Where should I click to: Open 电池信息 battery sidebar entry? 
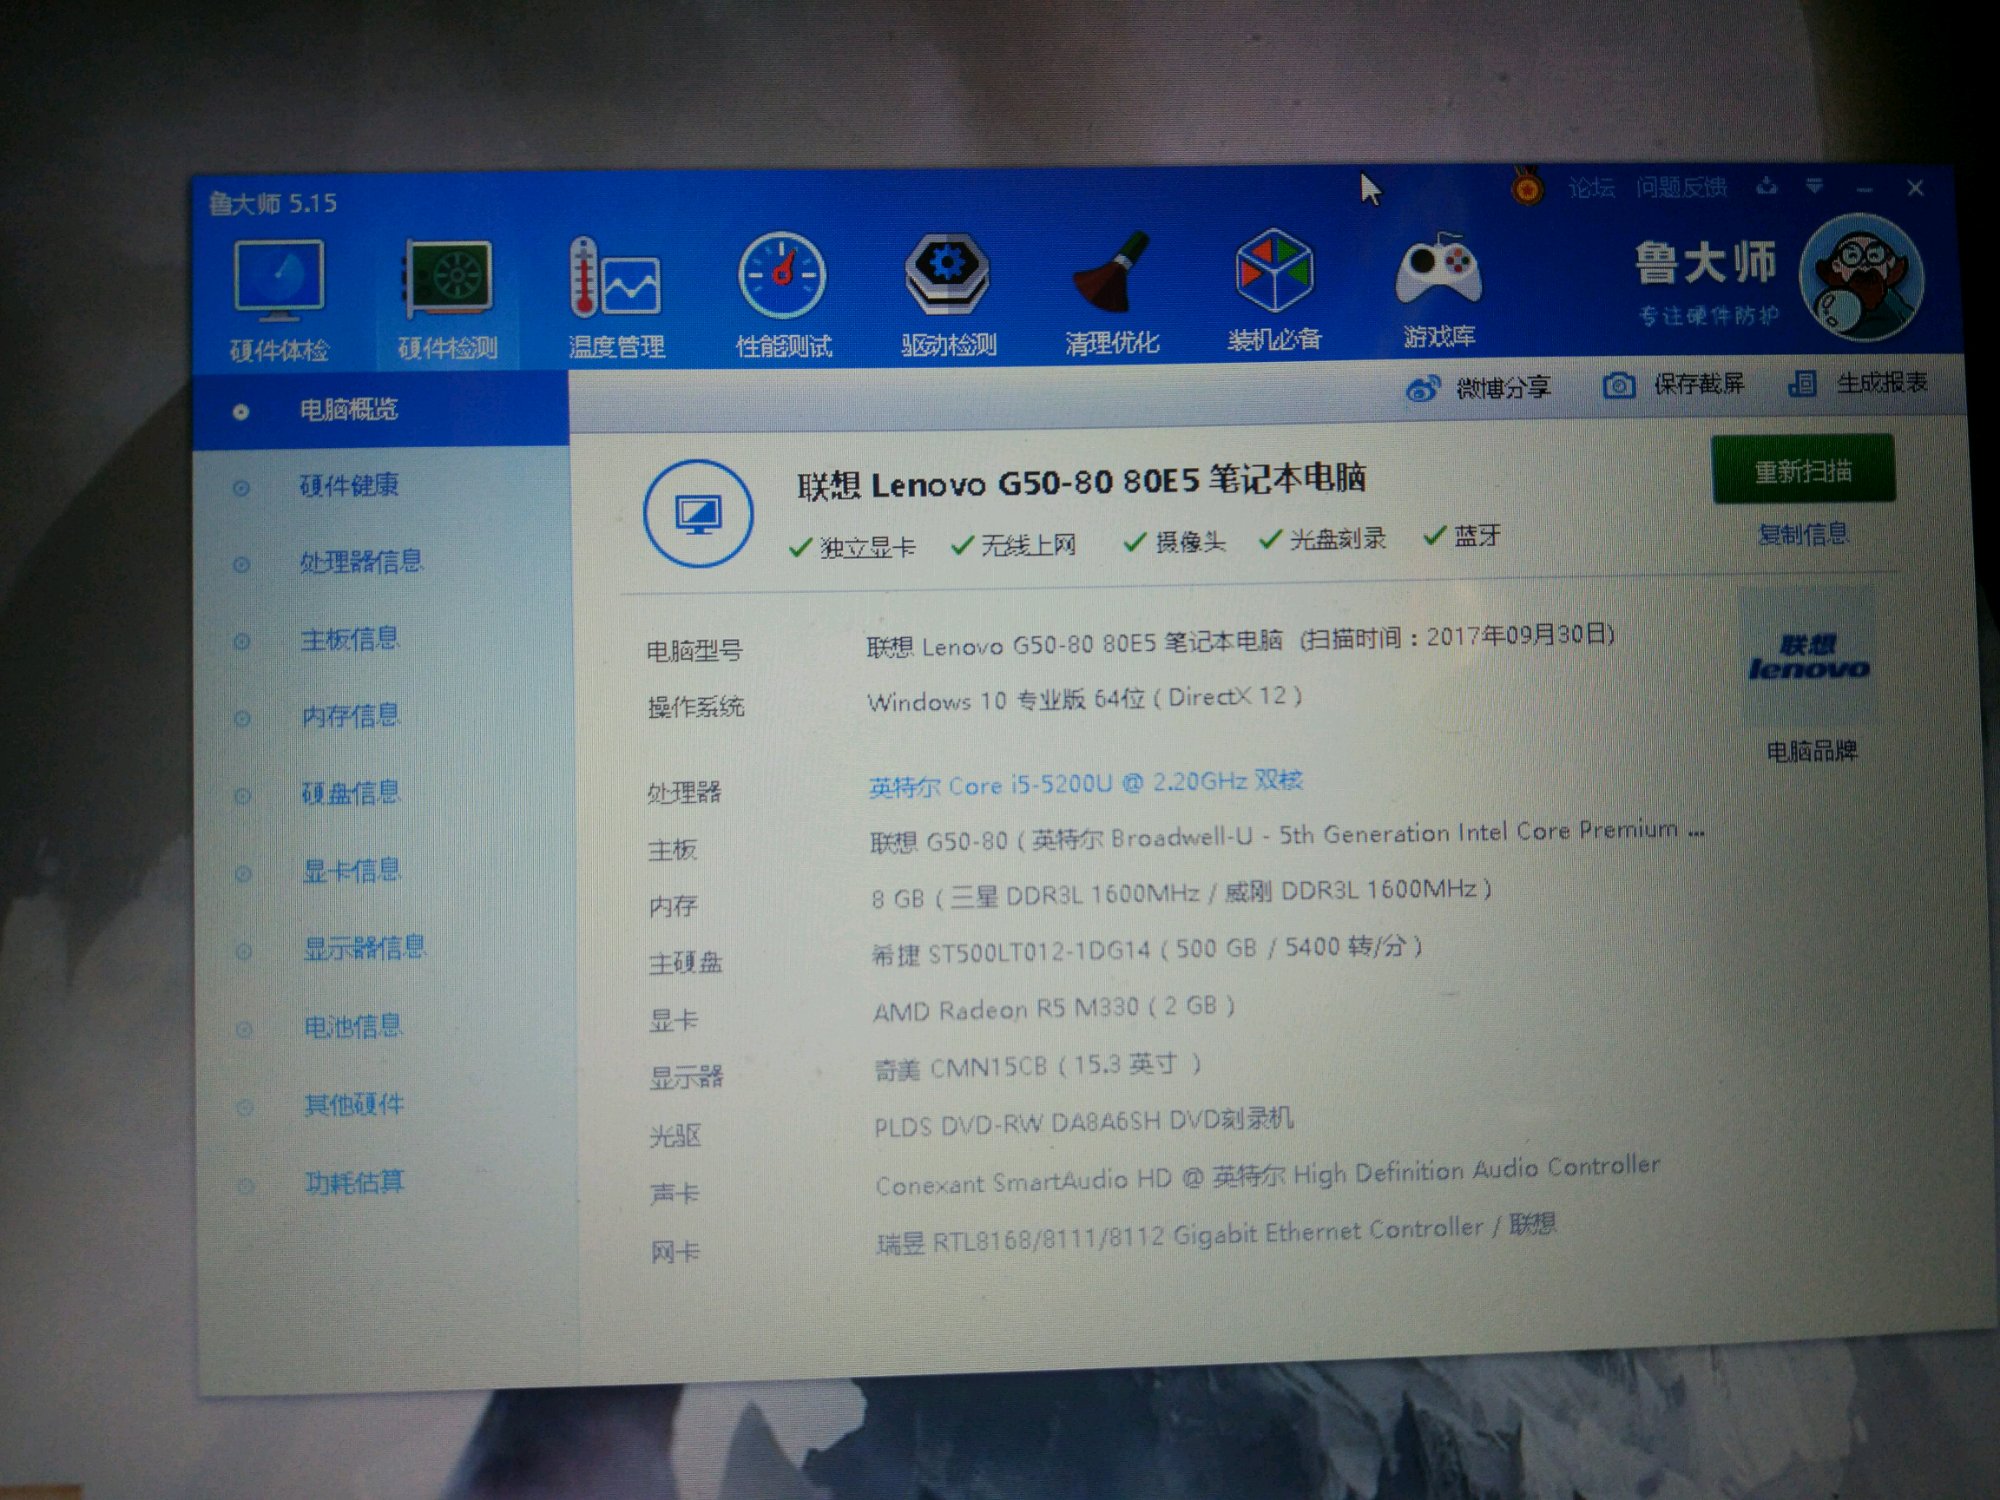pyautogui.click(x=353, y=1026)
